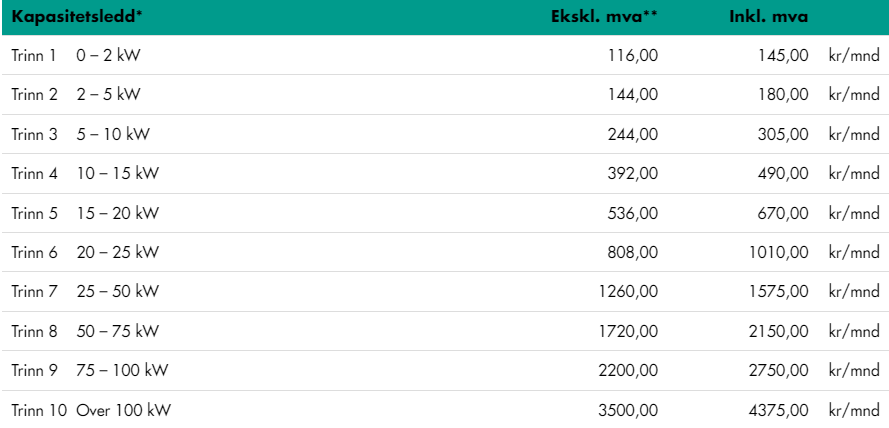This screenshot has width=889, height=428.
Task: Click the 392,00 excl. VAT price
Action: tap(635, 173)
